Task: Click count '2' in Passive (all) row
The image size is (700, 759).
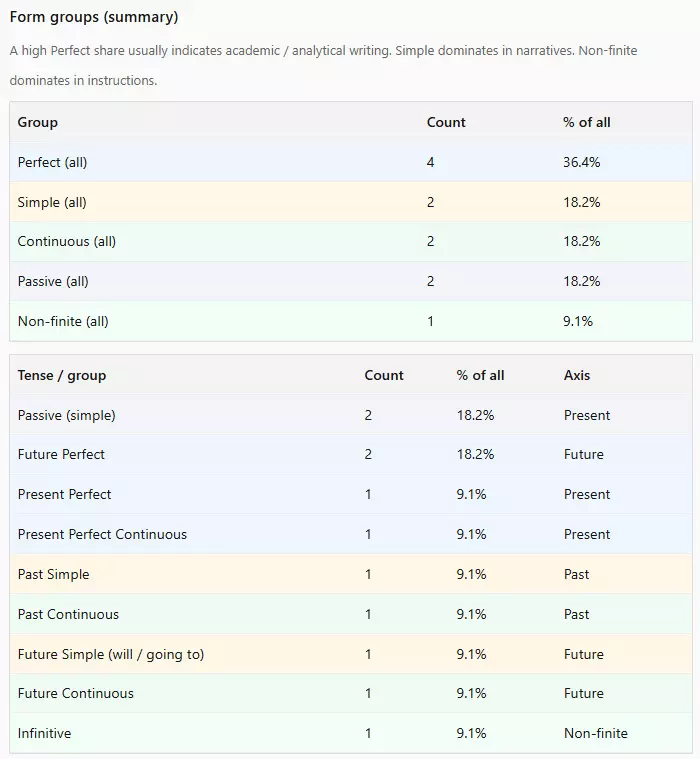Action: click(x=430, y=282)
